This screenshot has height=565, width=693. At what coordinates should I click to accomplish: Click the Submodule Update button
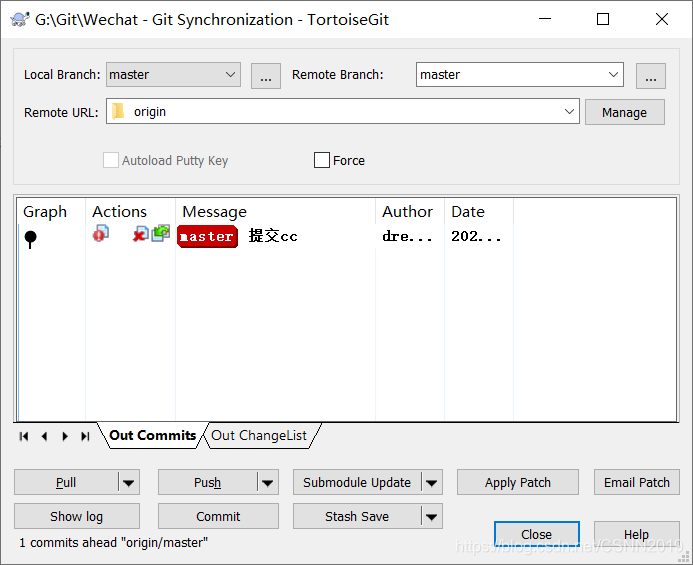click(x=357, y=482)
